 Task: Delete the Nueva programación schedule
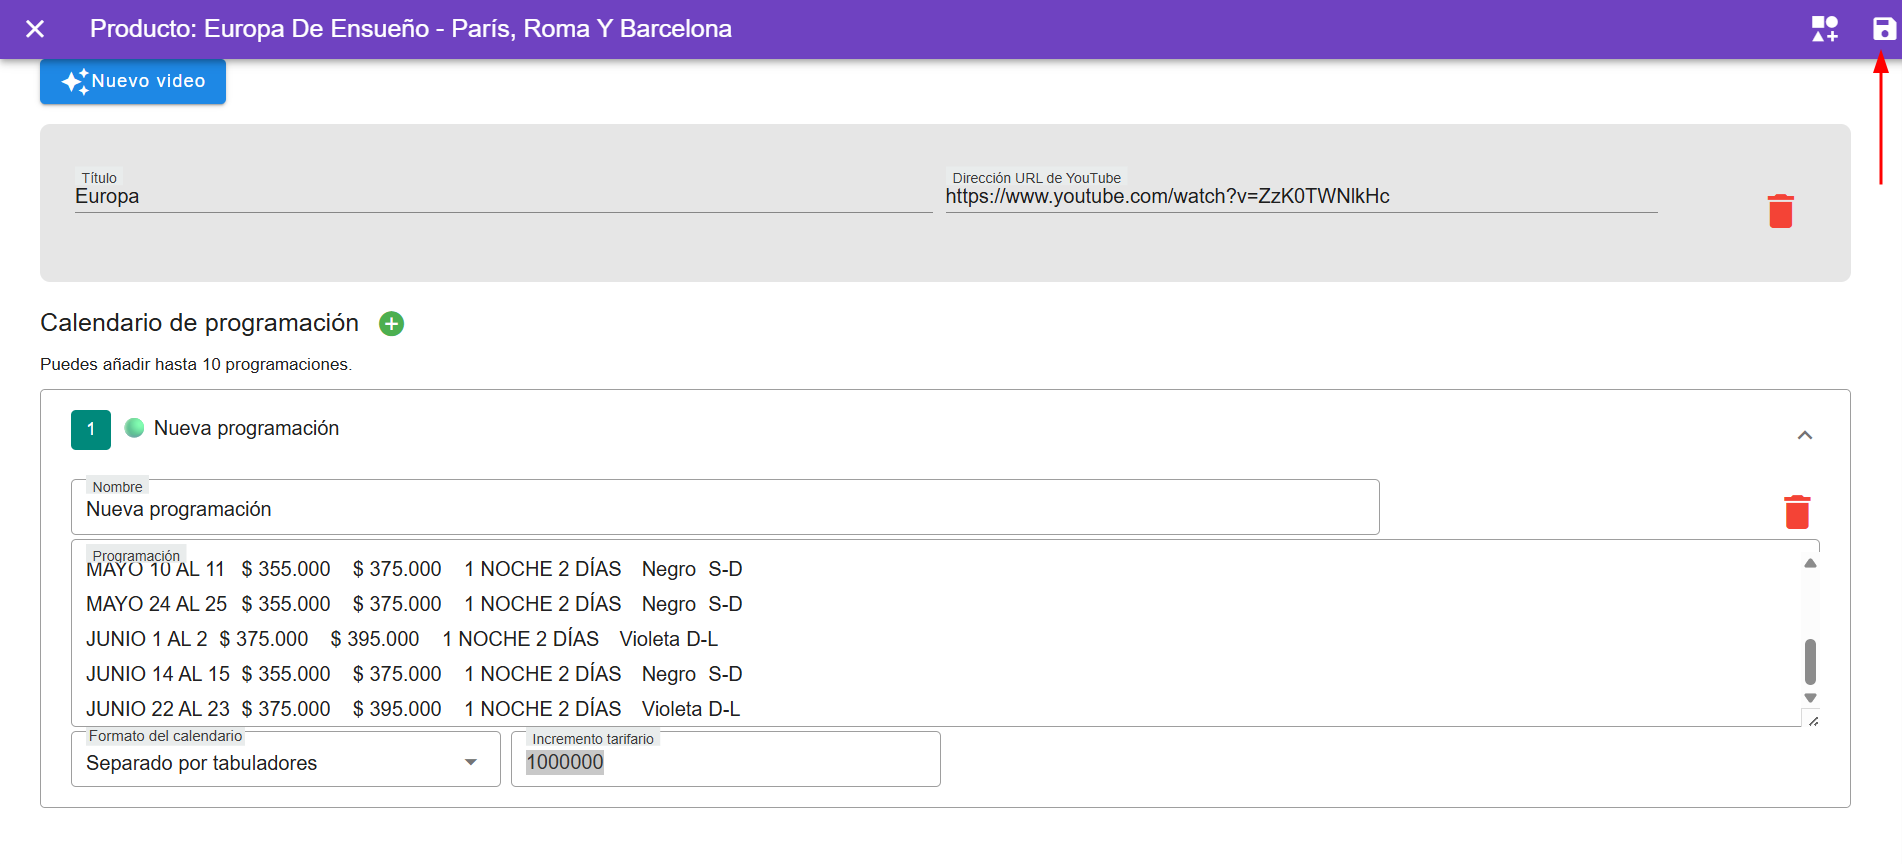click(x=1796, y=512)
